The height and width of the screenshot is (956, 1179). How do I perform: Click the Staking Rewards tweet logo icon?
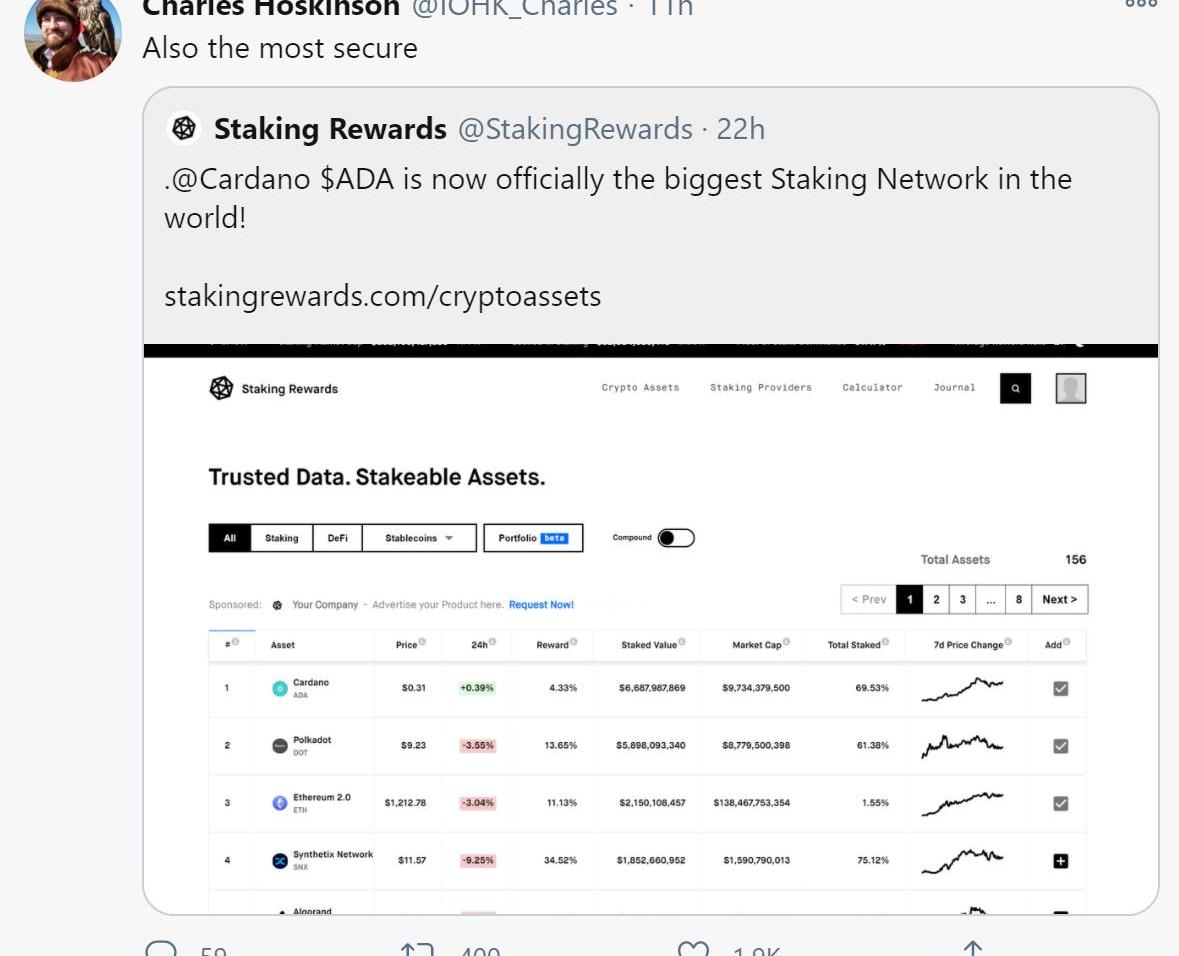click(x=183, y=129)
